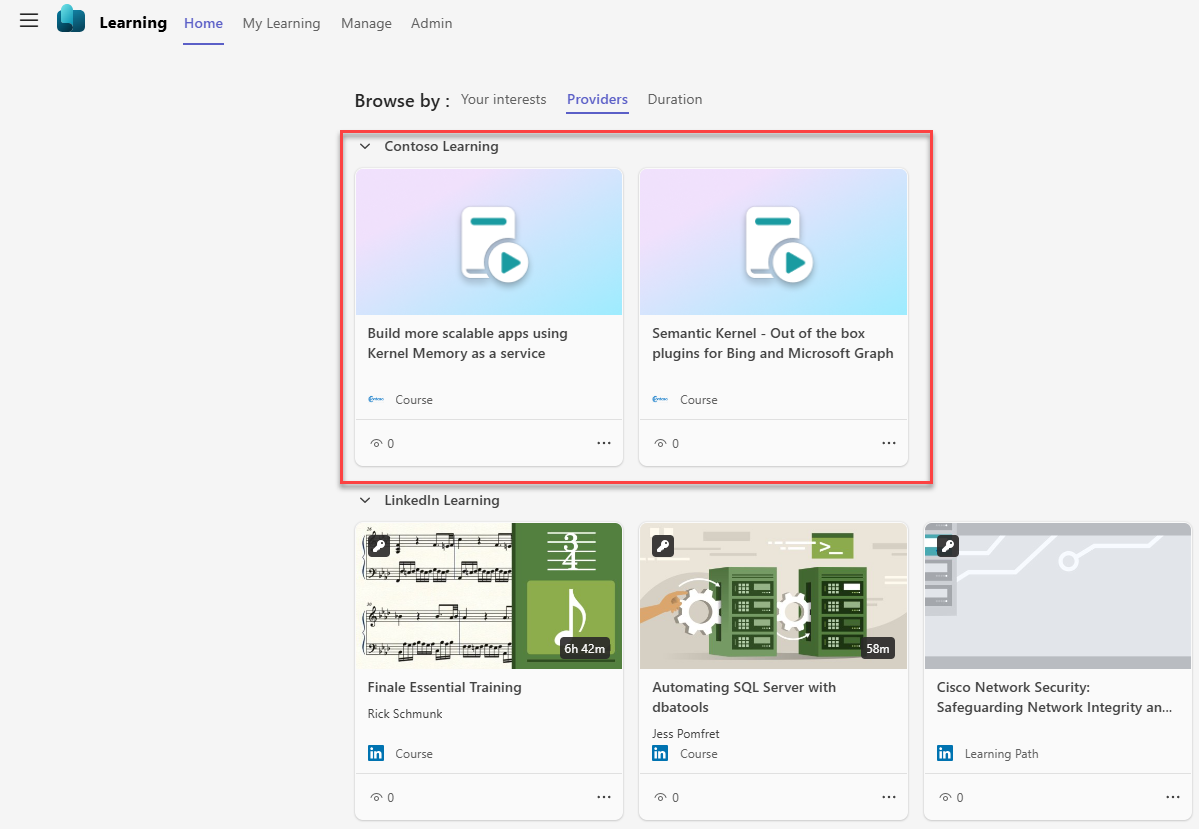Click the Automating SQL Server with dbatools title
The height and width of the screenshot is (829, 1199).
click(x=743, y=697)
